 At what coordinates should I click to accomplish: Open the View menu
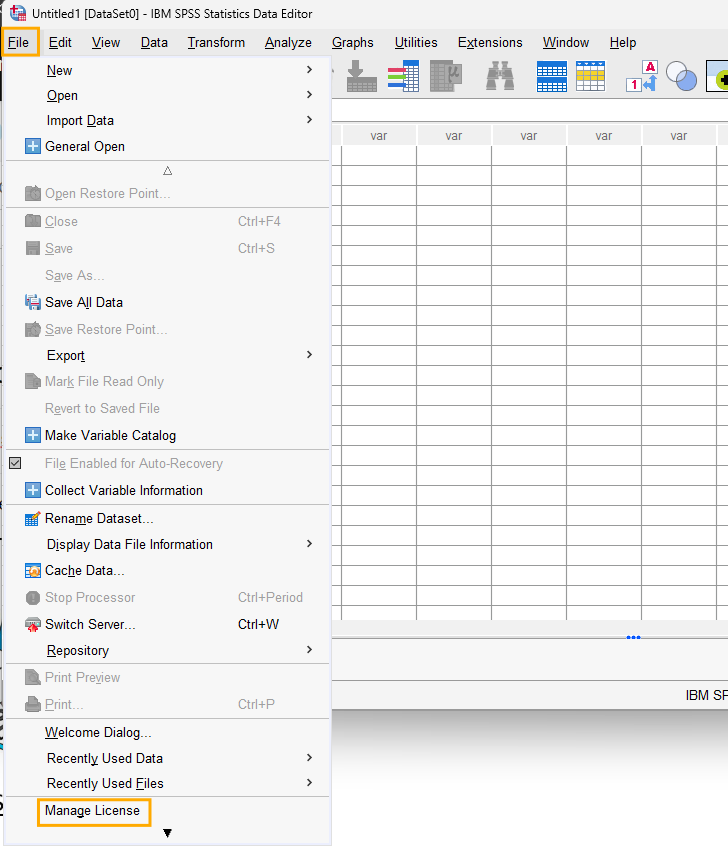tap(106, 42)
